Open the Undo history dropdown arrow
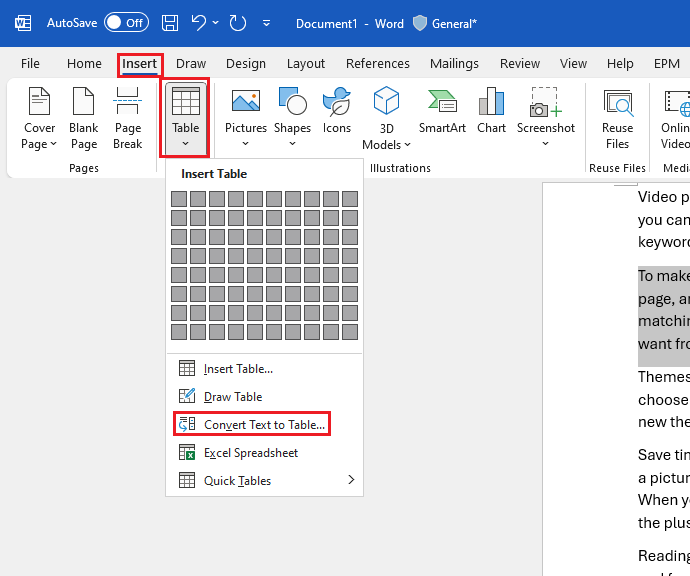 (216, 22)
